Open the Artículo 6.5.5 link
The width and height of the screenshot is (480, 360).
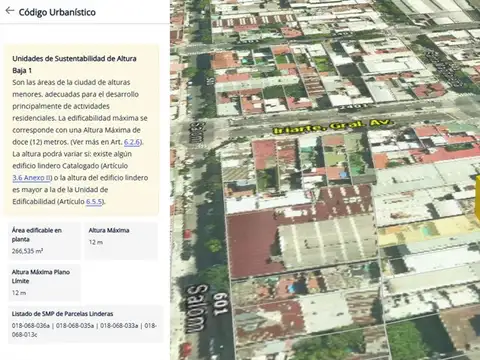pos(94,202)
